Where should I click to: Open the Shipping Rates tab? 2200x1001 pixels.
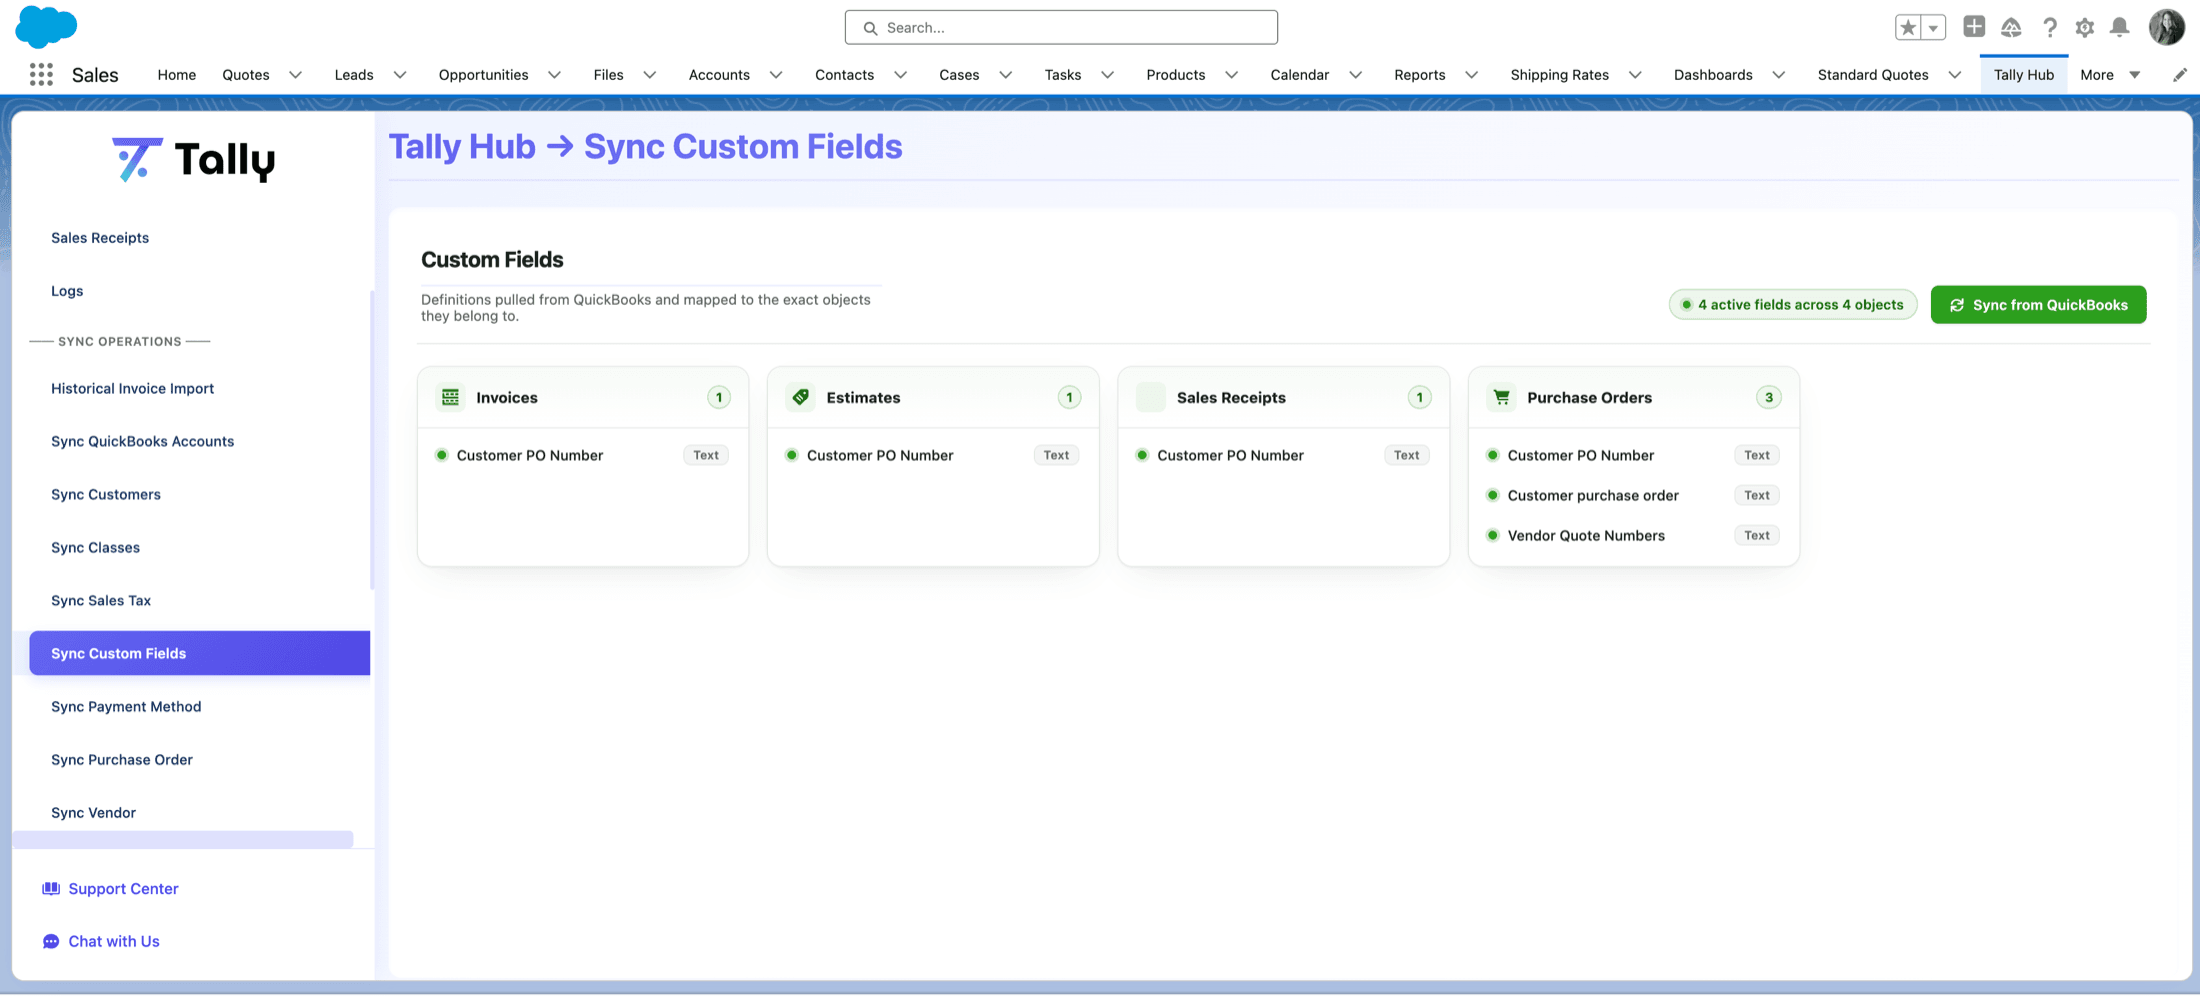tap(1559, 75)
